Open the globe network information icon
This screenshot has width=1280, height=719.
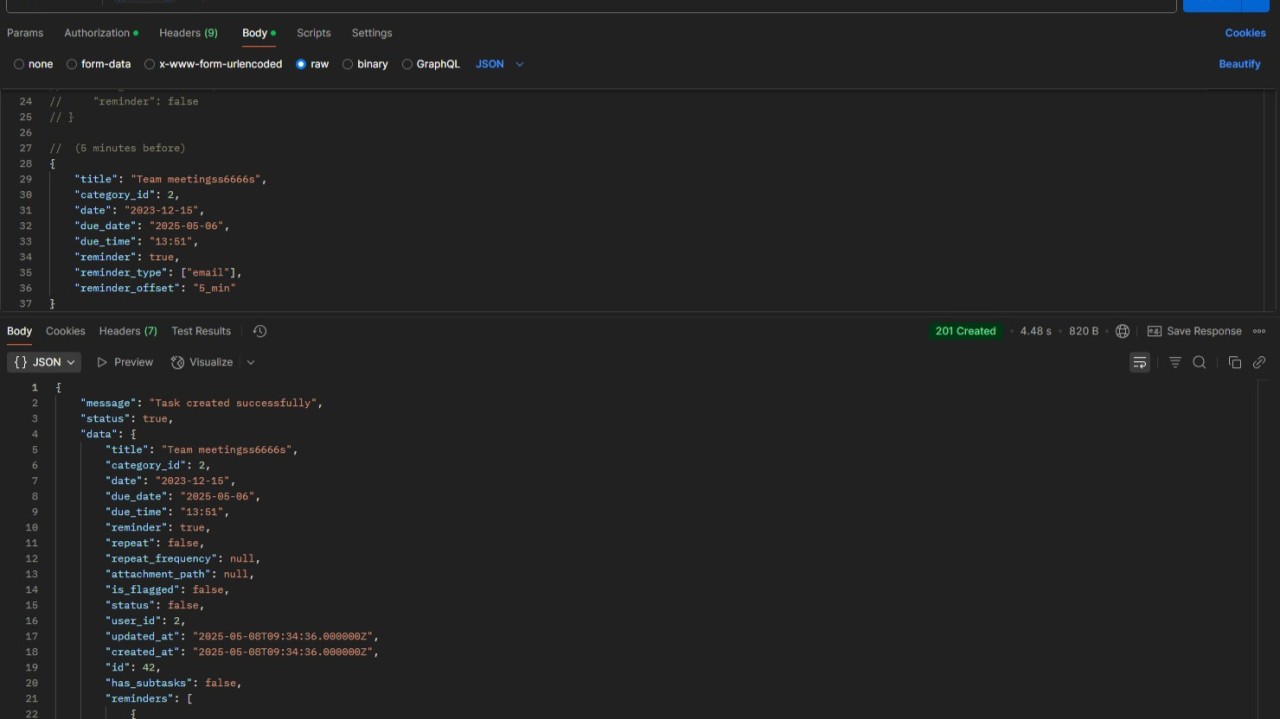coord(1122,330)
